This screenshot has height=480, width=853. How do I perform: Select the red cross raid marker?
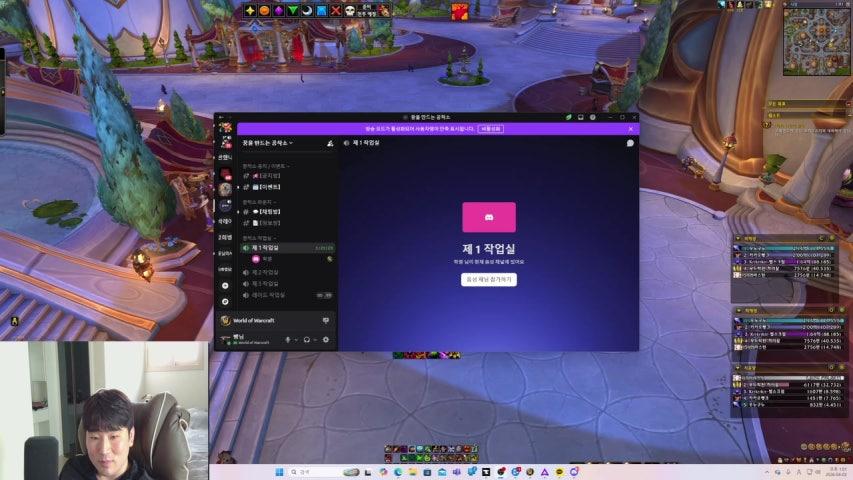(336, 10)
